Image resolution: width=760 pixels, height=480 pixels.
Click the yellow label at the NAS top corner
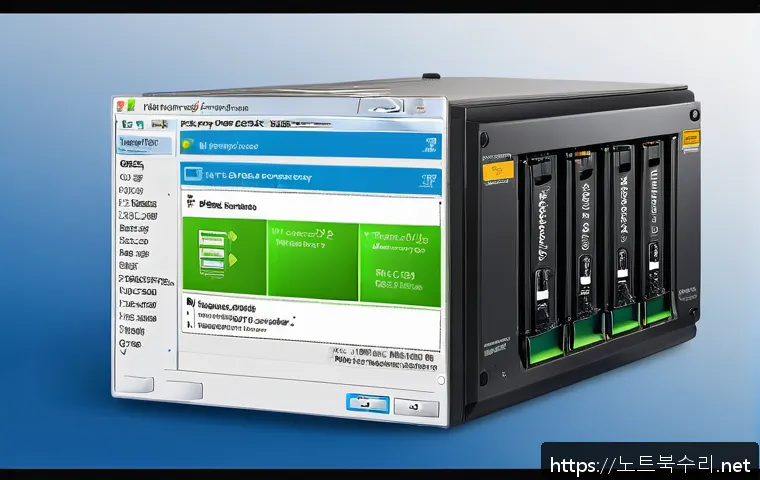691,139
